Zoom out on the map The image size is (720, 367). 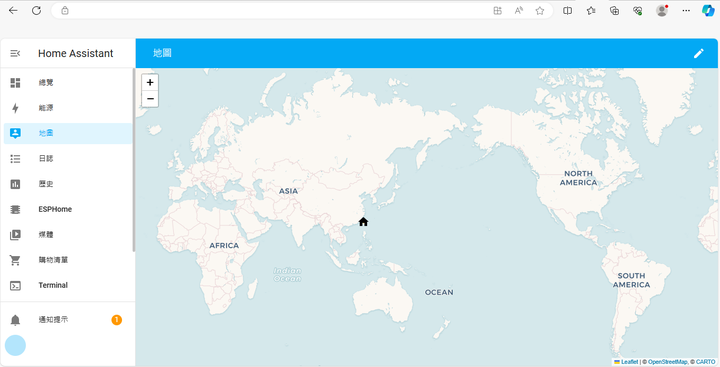[150, 99]
